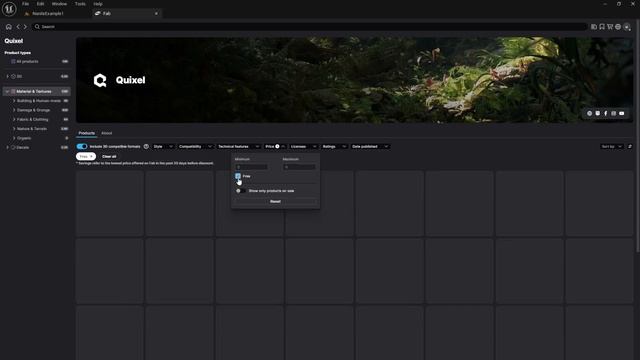Click the All products grid icon
This screenshot has width=640, height=360.
13,62
